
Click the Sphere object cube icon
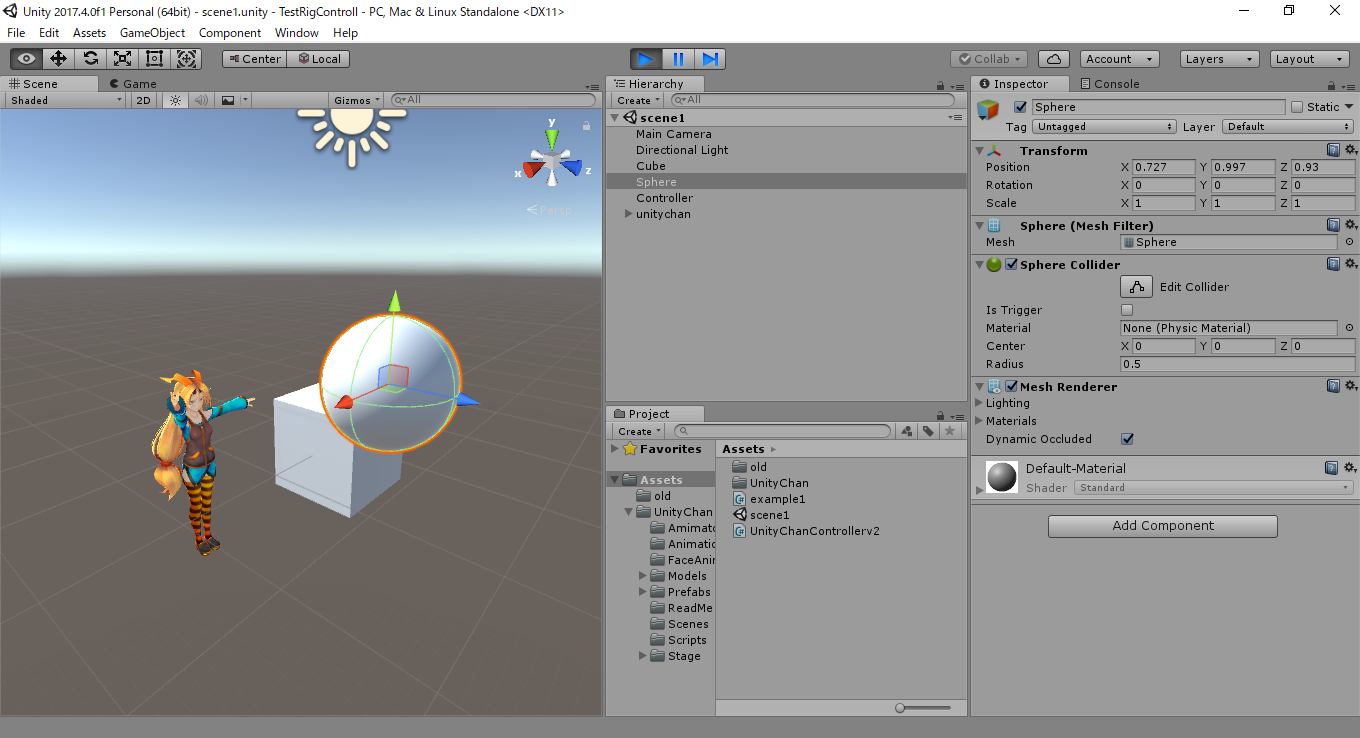[988, 111]
